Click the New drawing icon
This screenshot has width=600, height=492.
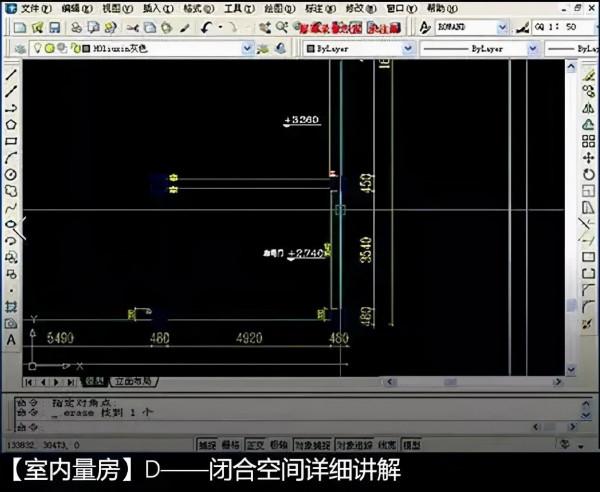coord(20,28)
